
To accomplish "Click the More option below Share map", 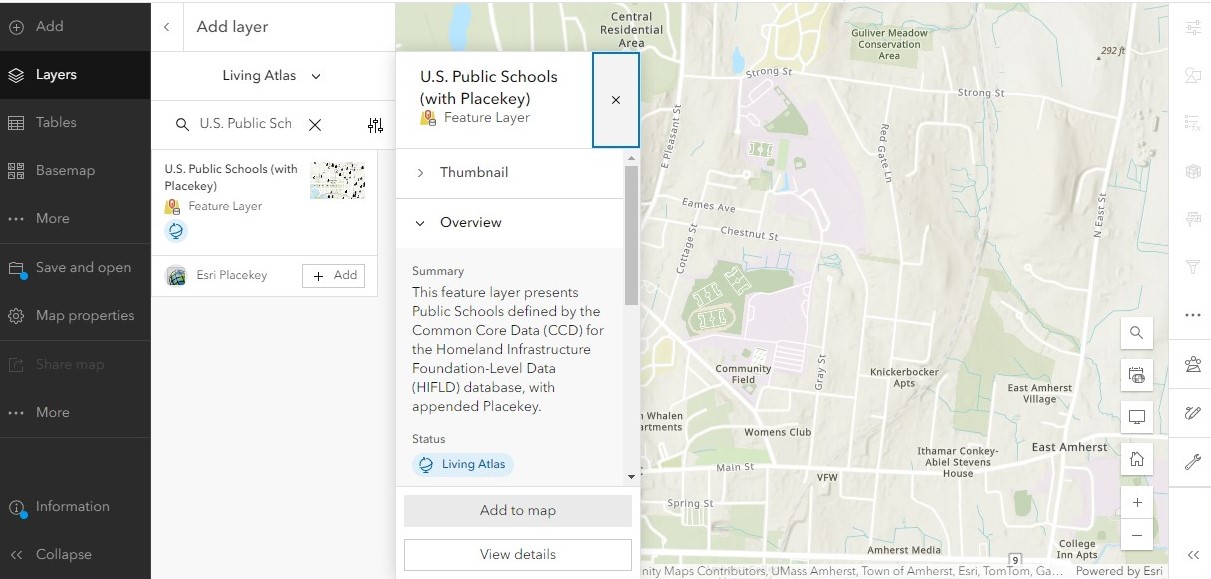I will (x=75, y=412).
